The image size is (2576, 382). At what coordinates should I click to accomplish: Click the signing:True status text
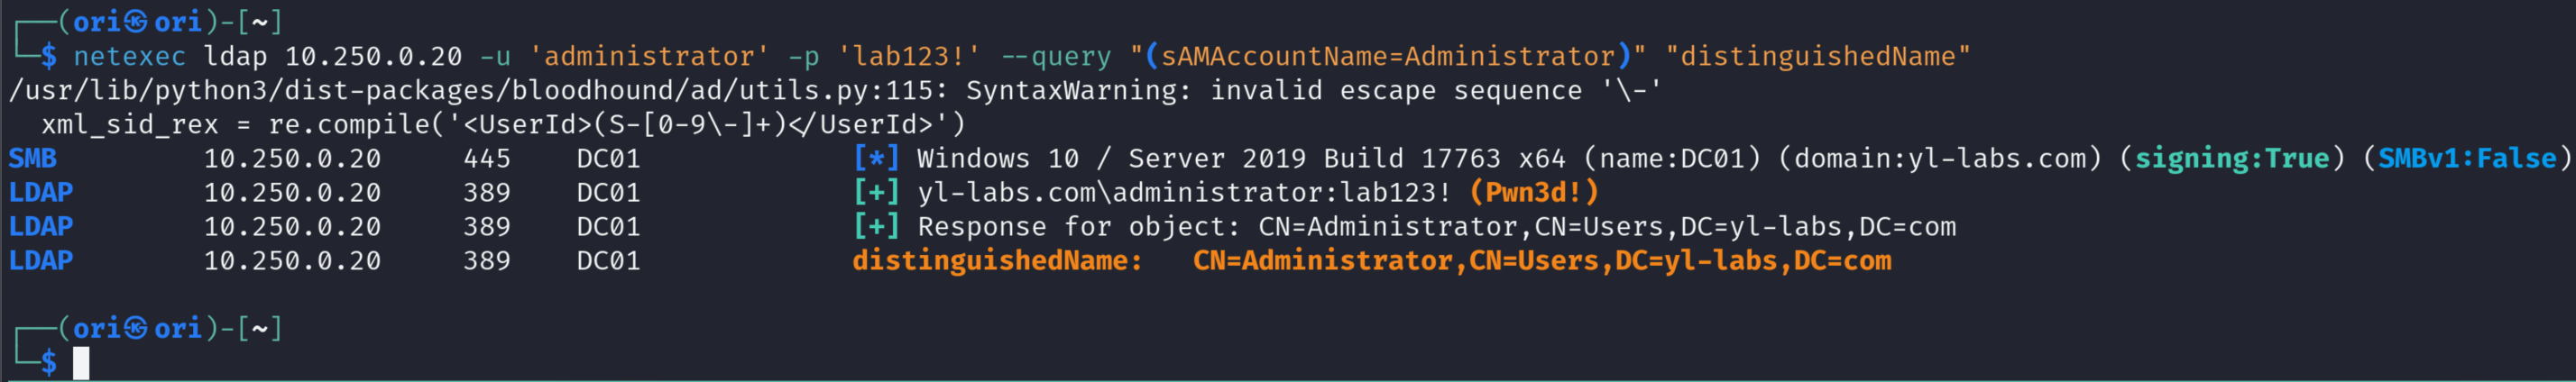pyautogui.click(x=2231, y=158)
